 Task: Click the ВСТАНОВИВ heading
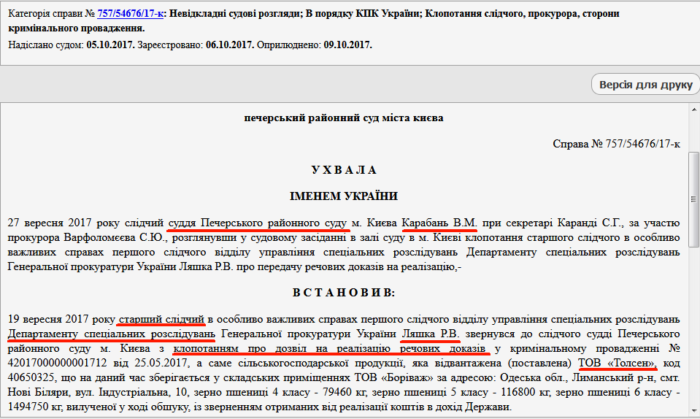pyautogui.click(x=345, y=292)
